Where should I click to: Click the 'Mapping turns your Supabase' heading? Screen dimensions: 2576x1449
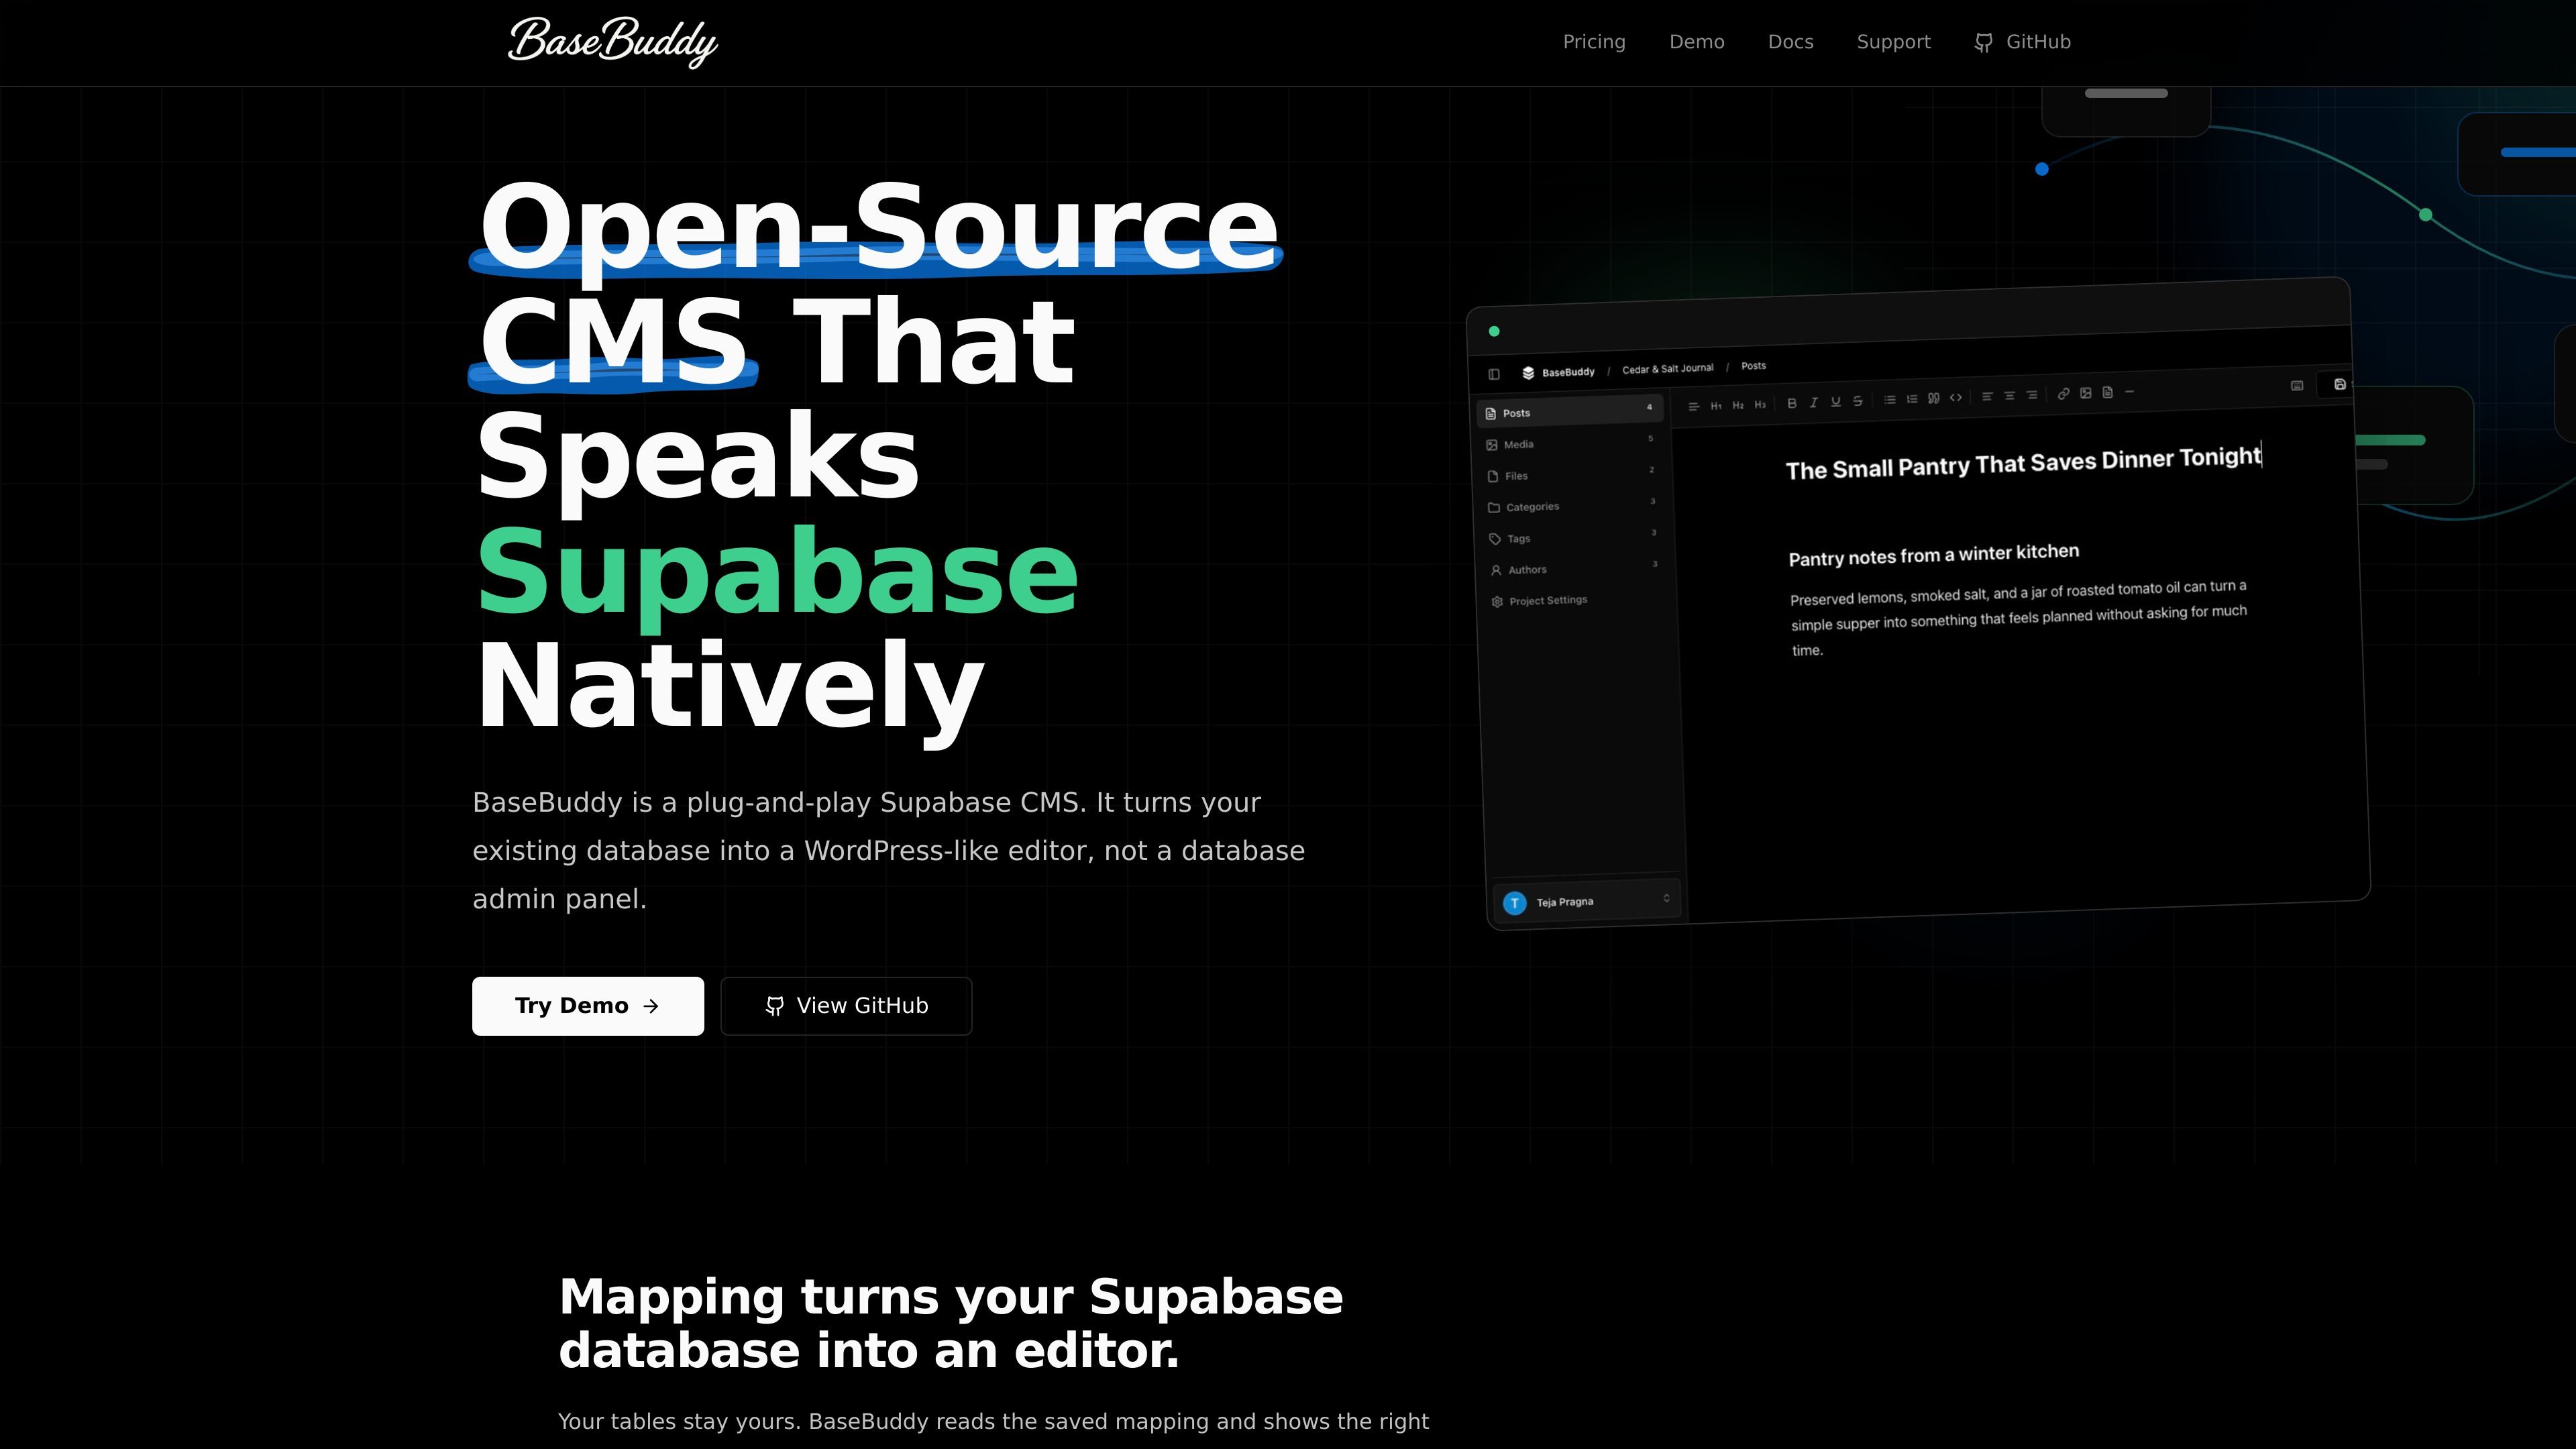click(x=951, y=1323)
